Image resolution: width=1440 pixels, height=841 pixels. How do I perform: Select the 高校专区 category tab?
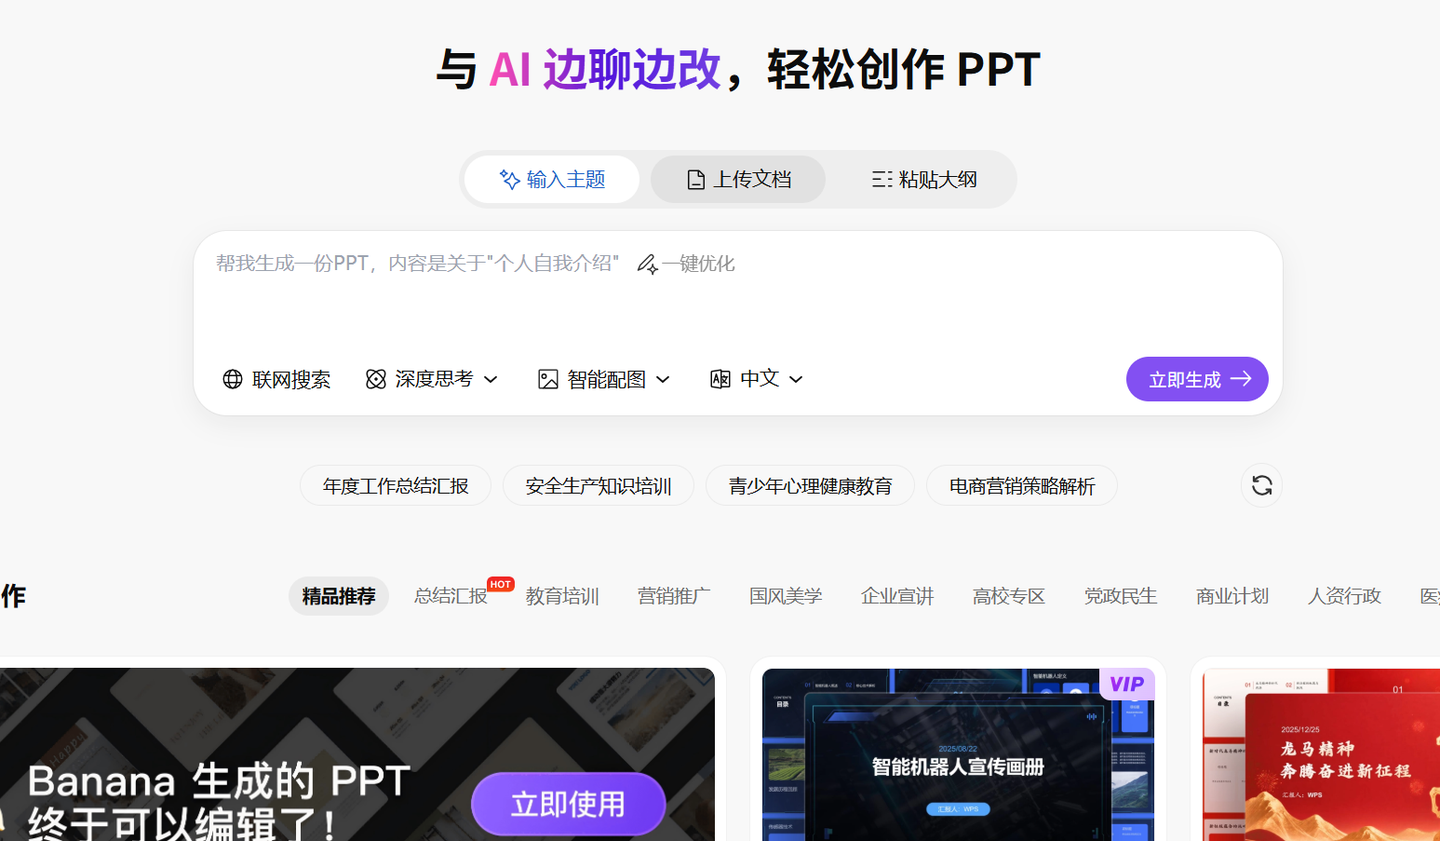(x=1009, y=596)
